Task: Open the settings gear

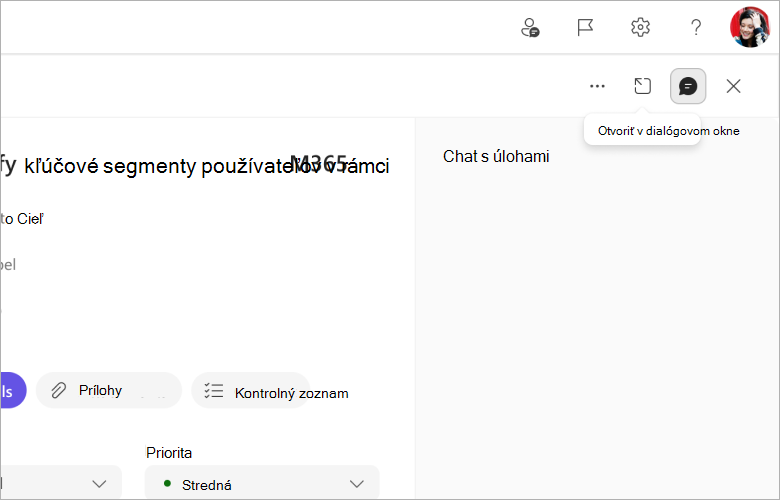Action: tap(640, 27)
